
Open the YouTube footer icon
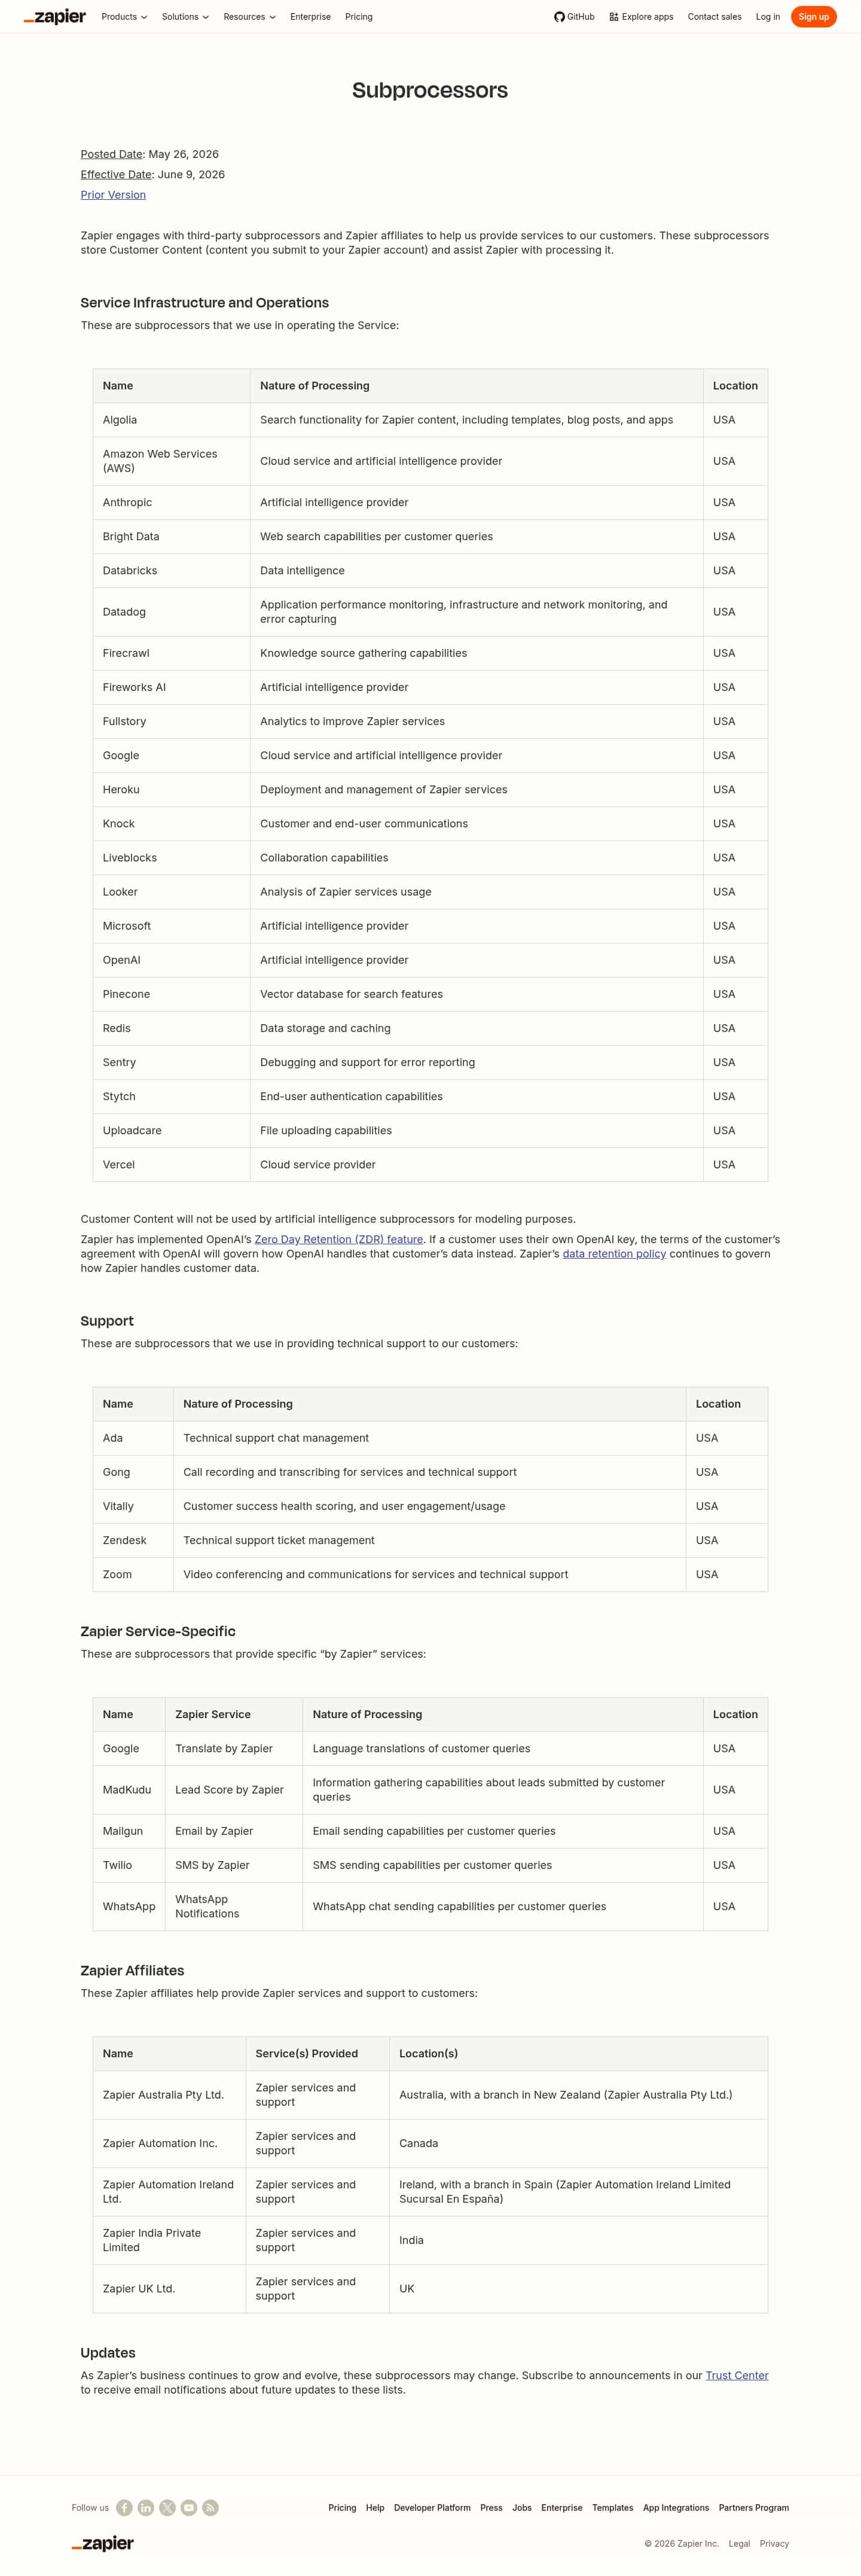pyautogui.click(x=189, y=2507)
